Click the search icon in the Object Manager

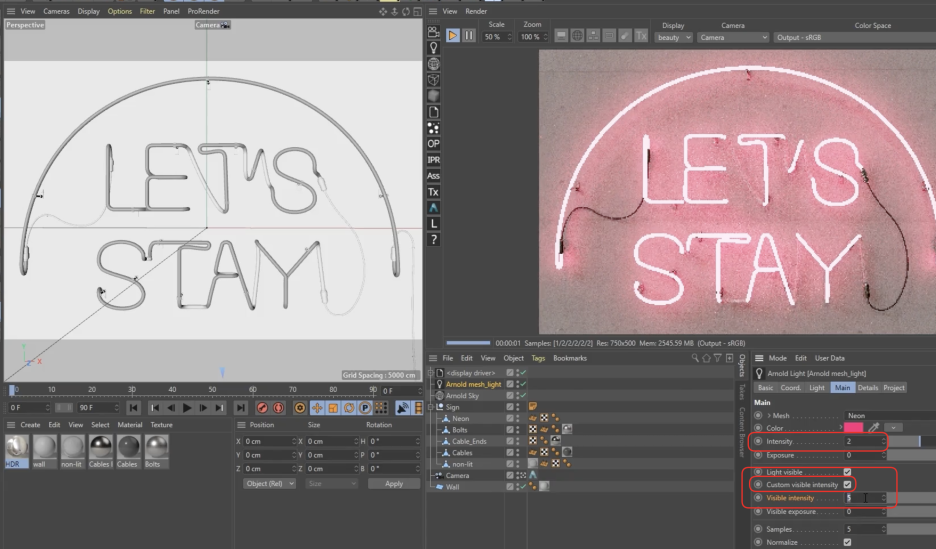[695, 358]
